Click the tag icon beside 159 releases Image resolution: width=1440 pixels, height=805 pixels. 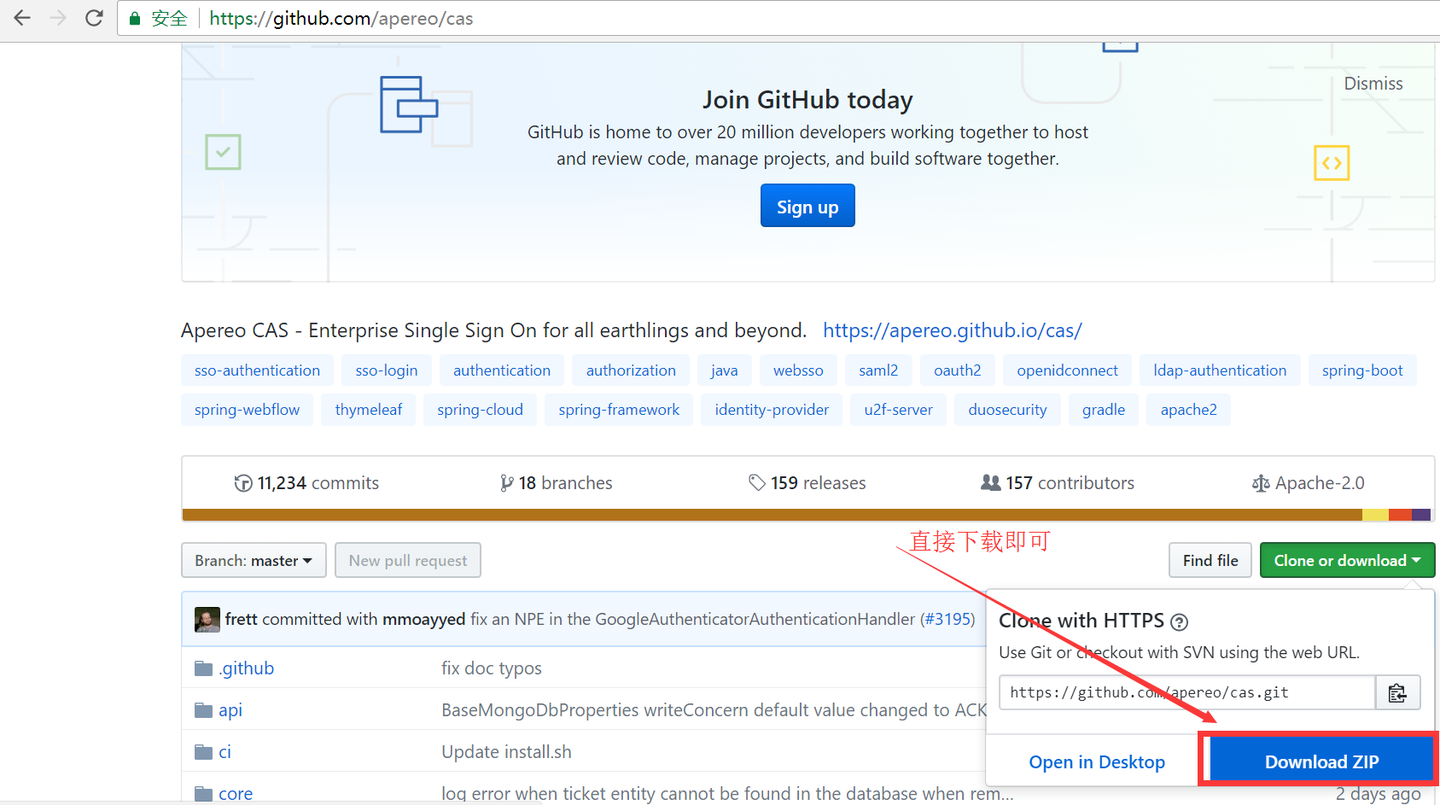click(x=757, y=482)
